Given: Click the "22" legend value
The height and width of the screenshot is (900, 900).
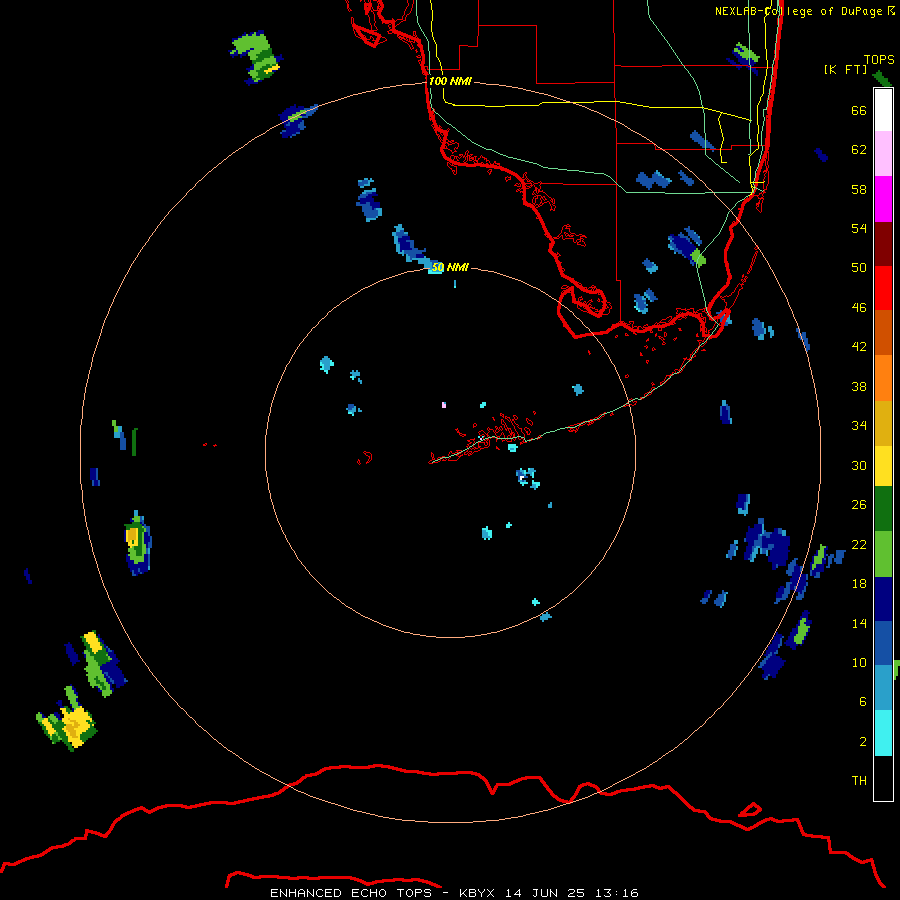Looking at the screenshot, I should pos(859,544).
